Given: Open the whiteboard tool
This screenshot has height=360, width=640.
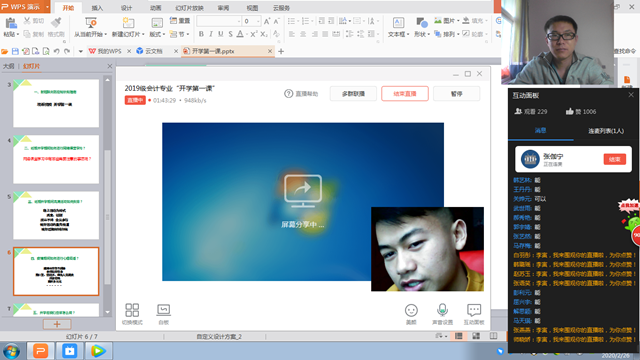Looking at the screenshot, I should (x=164, y=310).
